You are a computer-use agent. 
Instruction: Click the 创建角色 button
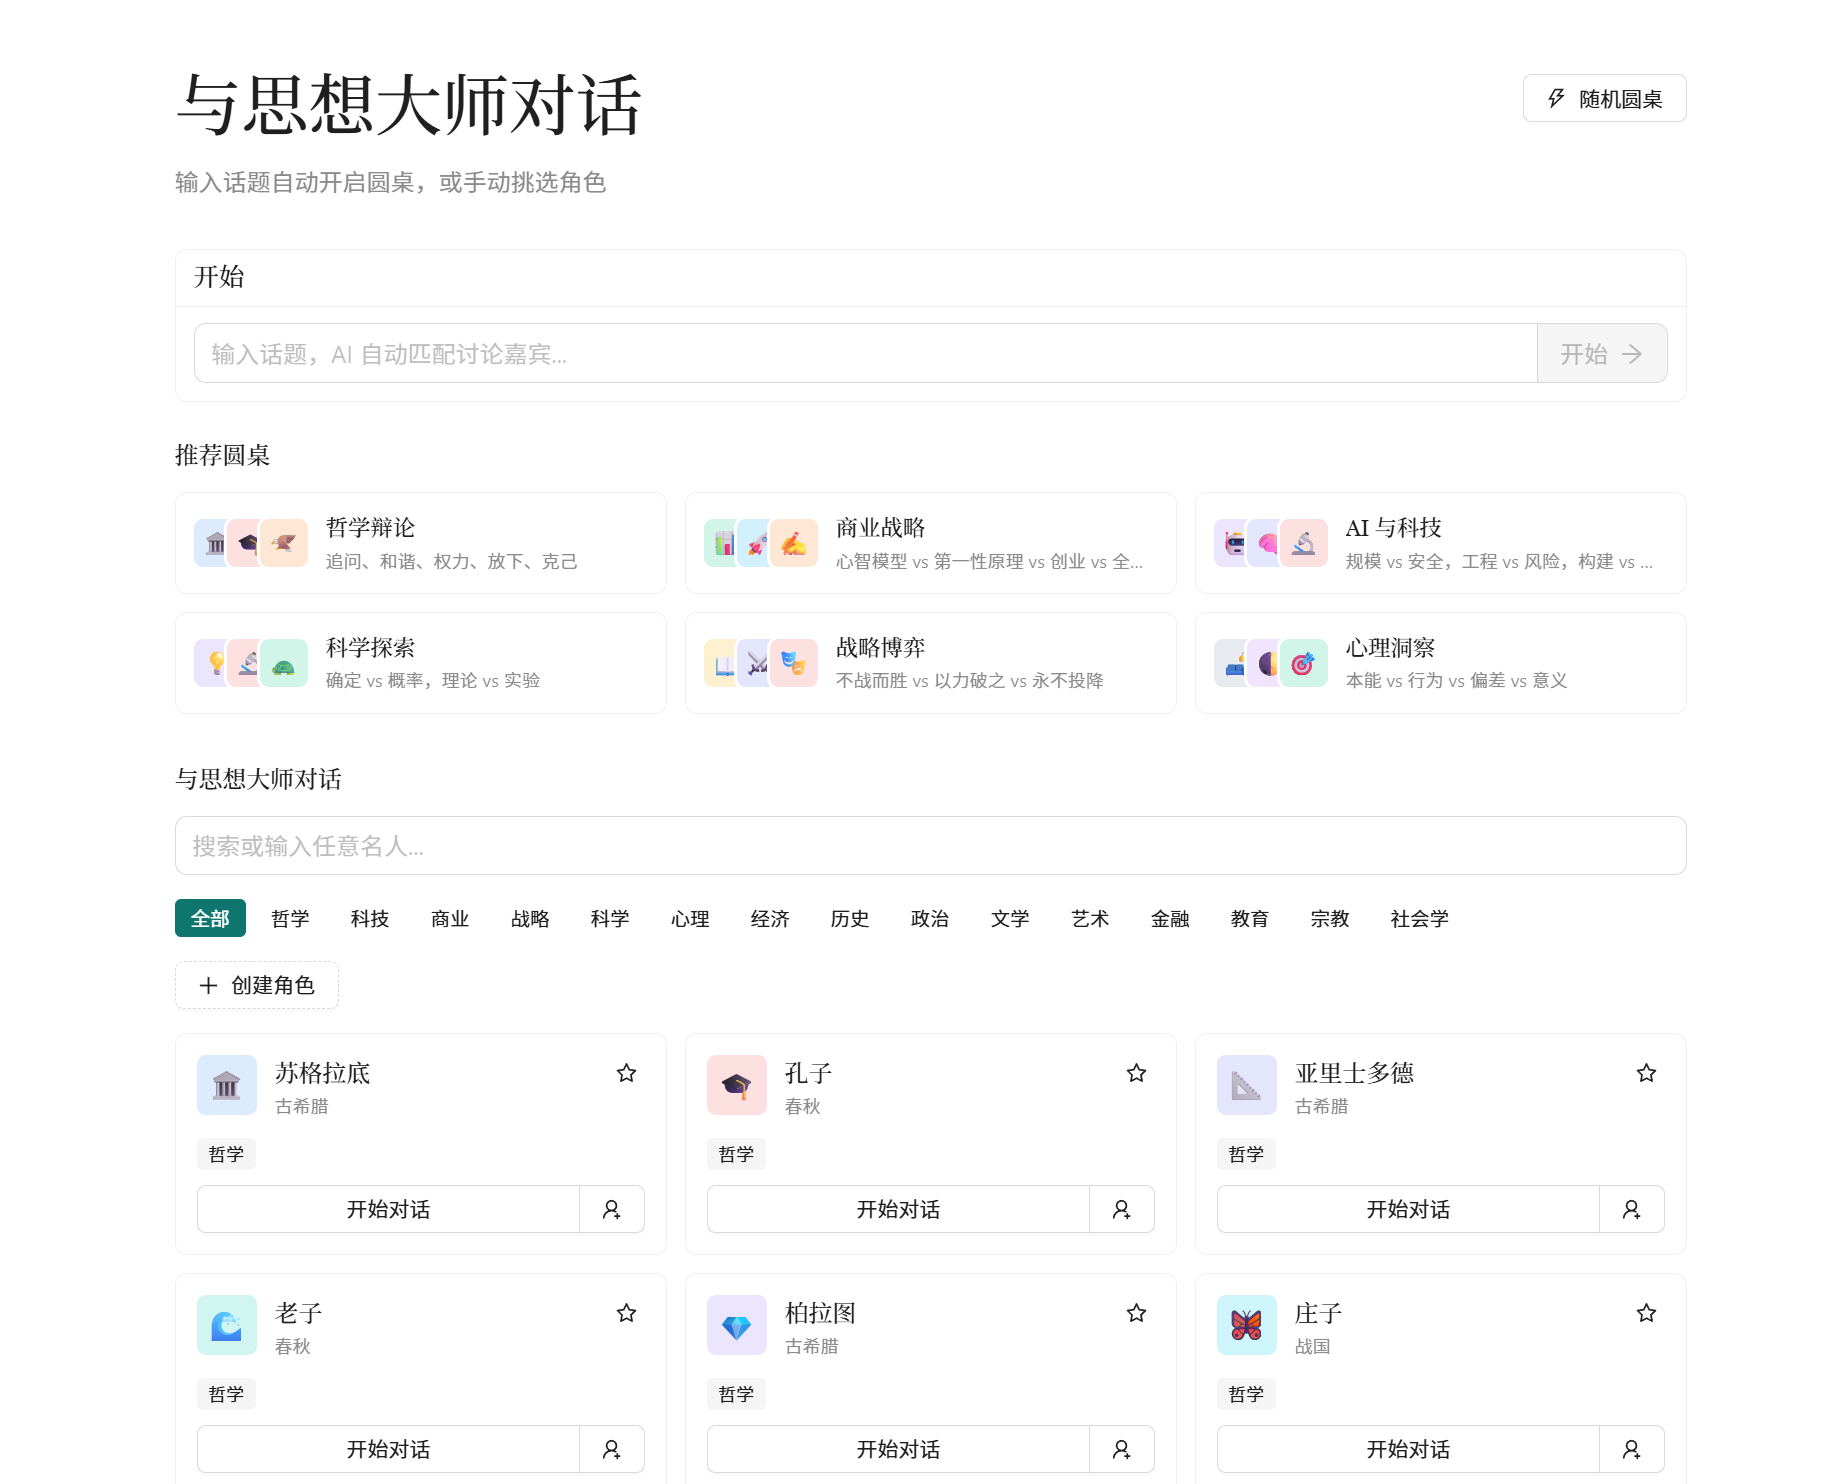(x=257, y=985)
